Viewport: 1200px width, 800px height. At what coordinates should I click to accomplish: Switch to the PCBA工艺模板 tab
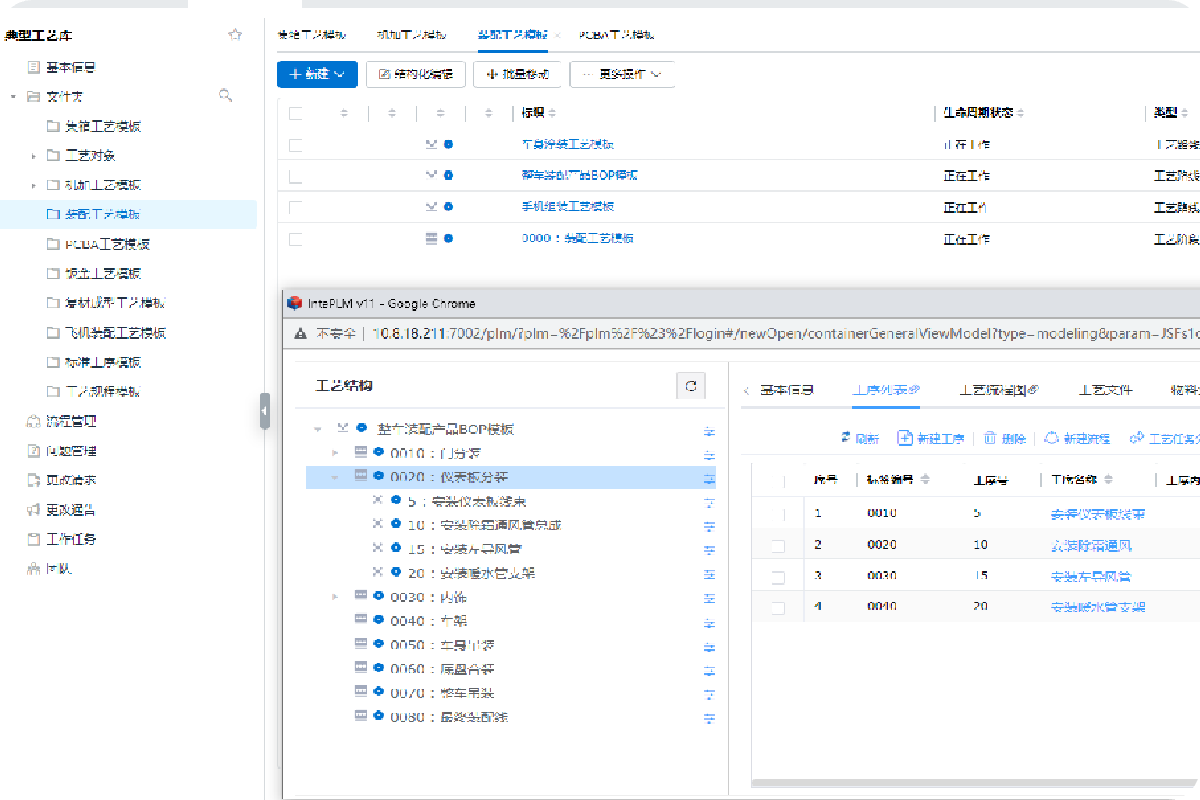tap(616, 34)
